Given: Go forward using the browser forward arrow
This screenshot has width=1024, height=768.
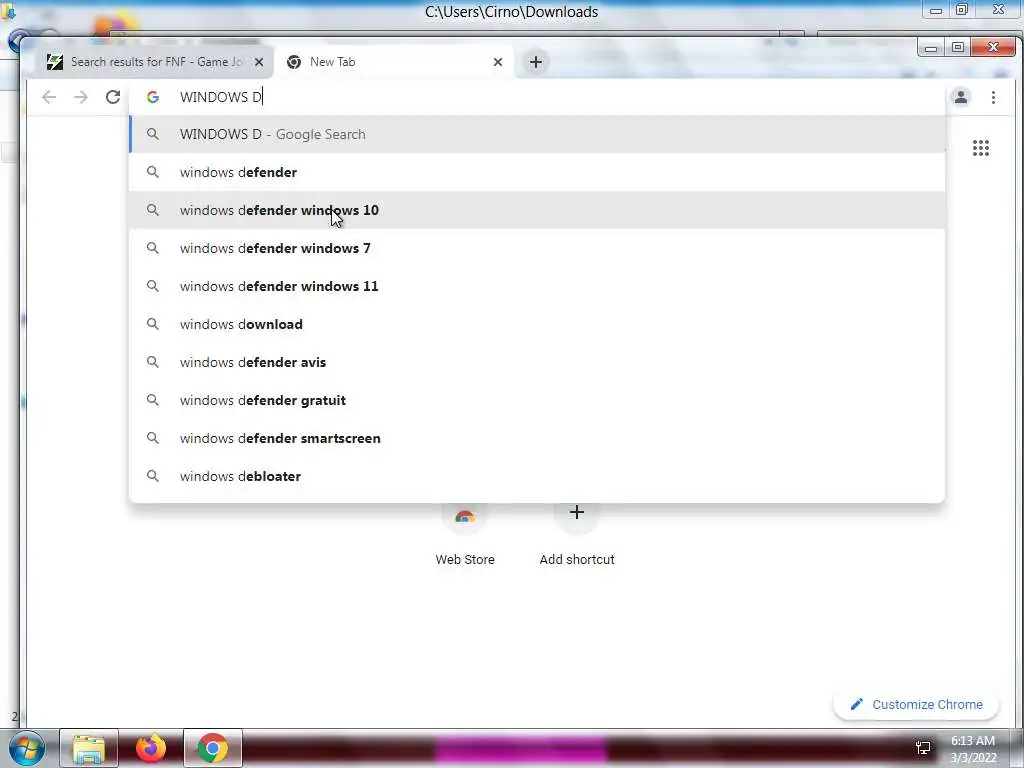Looking at the screenshot, I should click(x=80, y=97).
